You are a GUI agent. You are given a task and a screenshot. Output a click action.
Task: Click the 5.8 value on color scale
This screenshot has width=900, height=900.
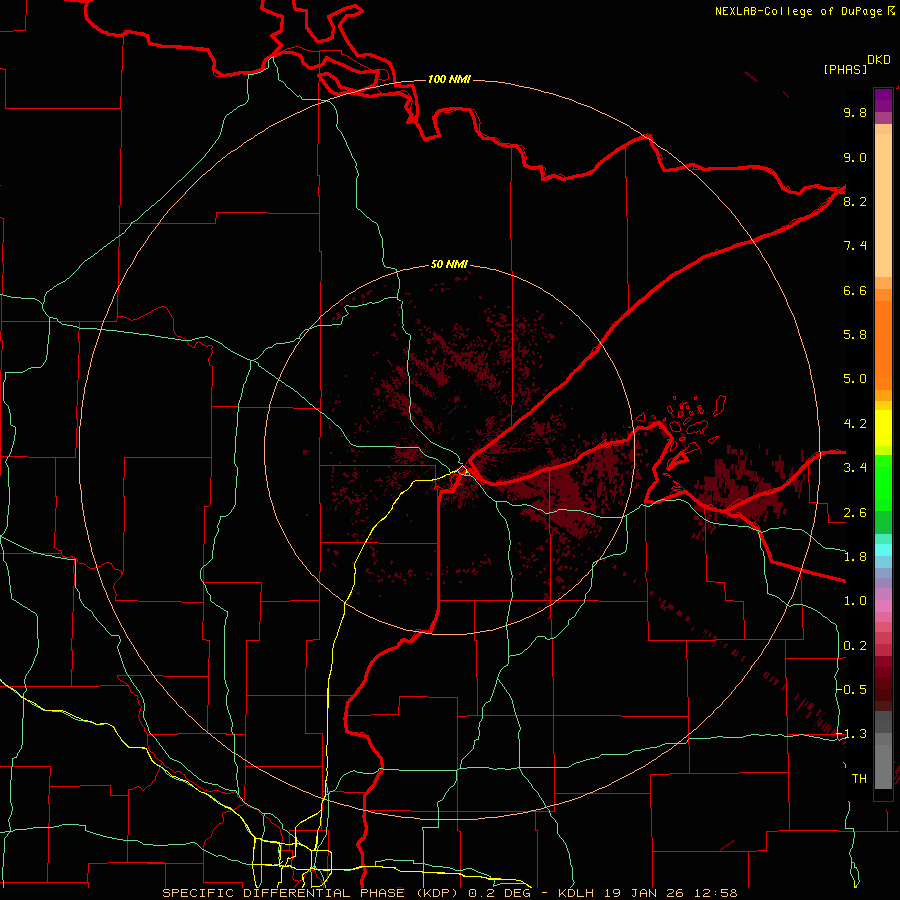(x=855, y=335)
